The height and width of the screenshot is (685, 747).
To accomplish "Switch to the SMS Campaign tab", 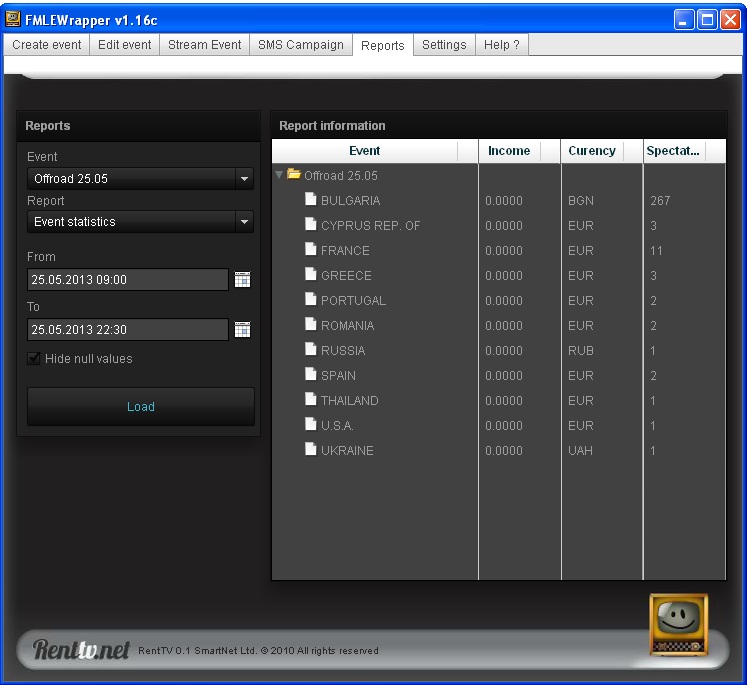I will (301, 45).
